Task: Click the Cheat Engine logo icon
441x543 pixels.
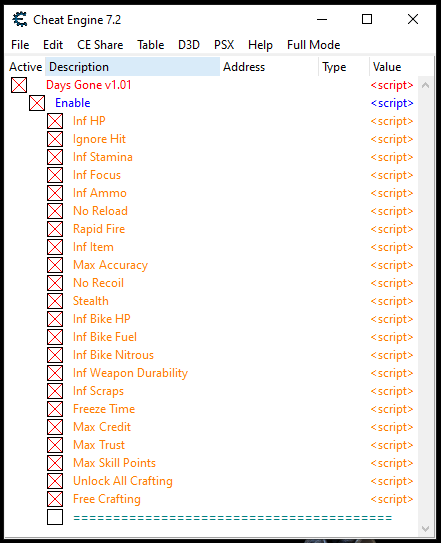Action: tap(20, 19)
